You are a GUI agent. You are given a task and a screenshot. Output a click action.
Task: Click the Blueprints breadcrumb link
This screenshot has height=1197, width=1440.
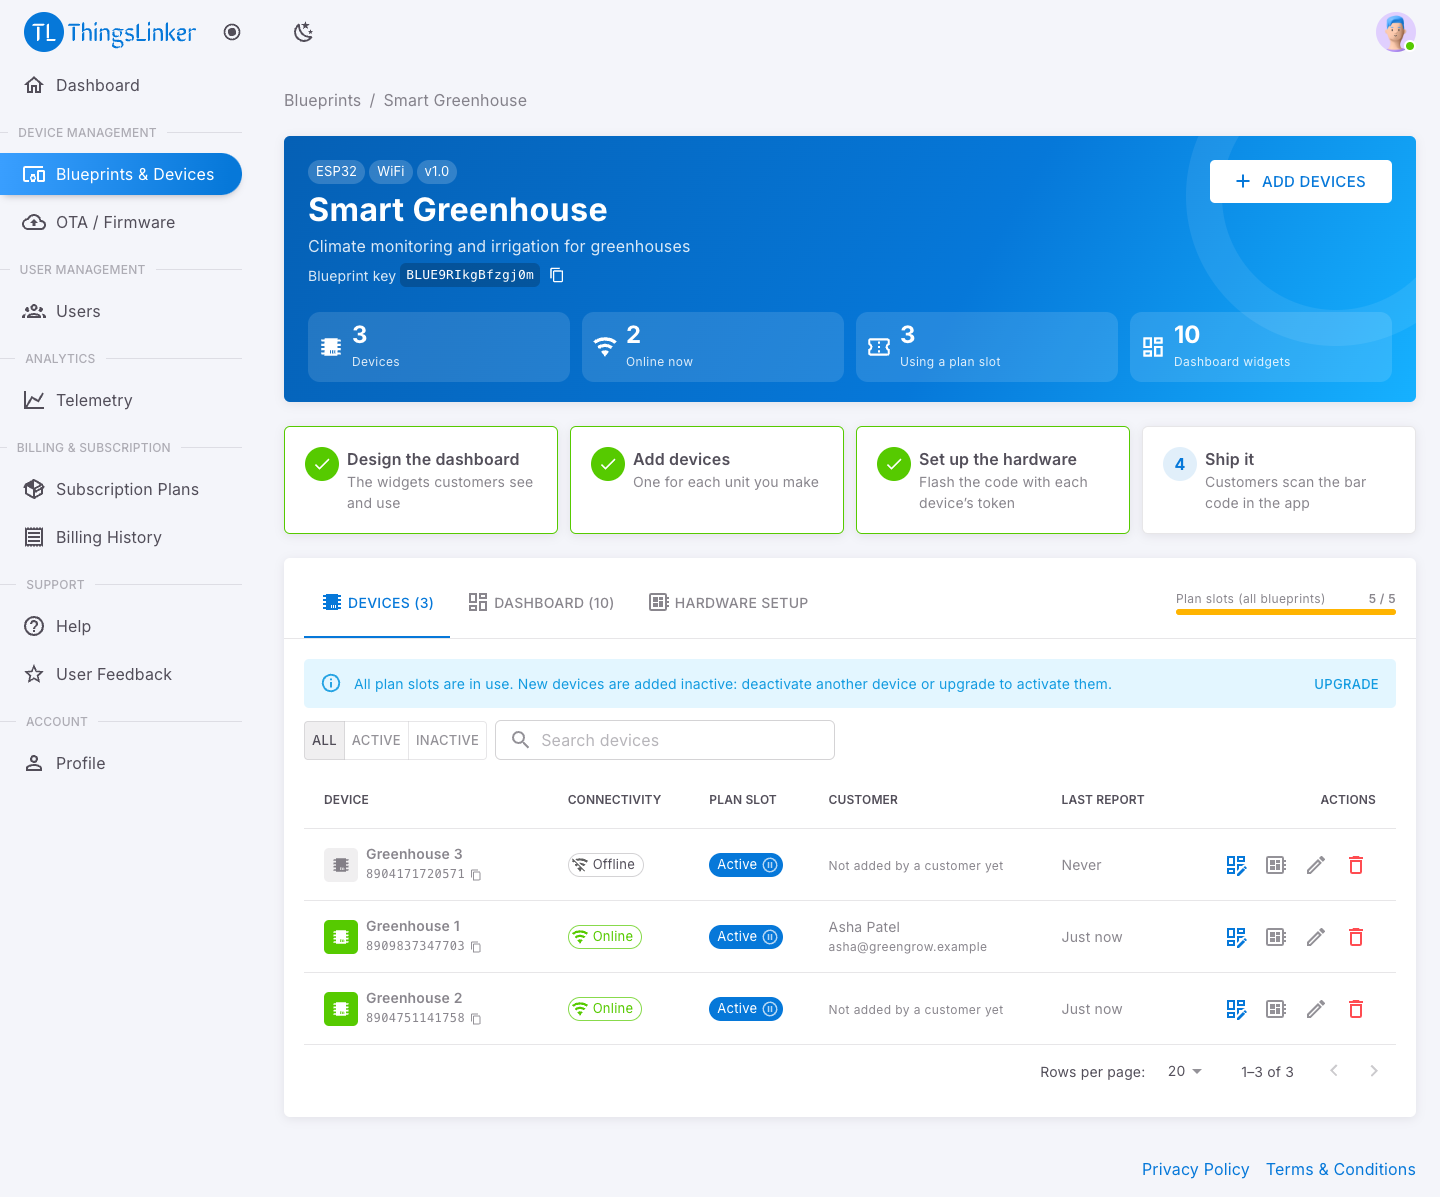click(x=322, y=100)
